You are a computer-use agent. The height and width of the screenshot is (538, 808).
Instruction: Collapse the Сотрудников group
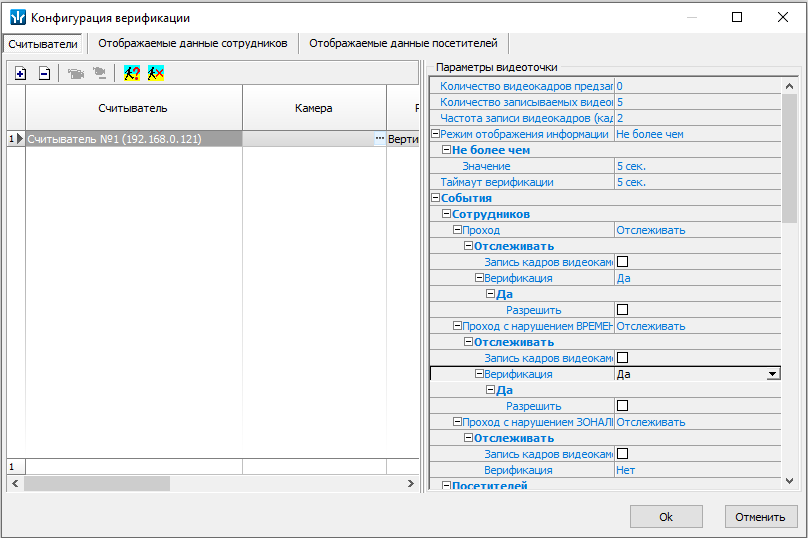tap(446, 214)
